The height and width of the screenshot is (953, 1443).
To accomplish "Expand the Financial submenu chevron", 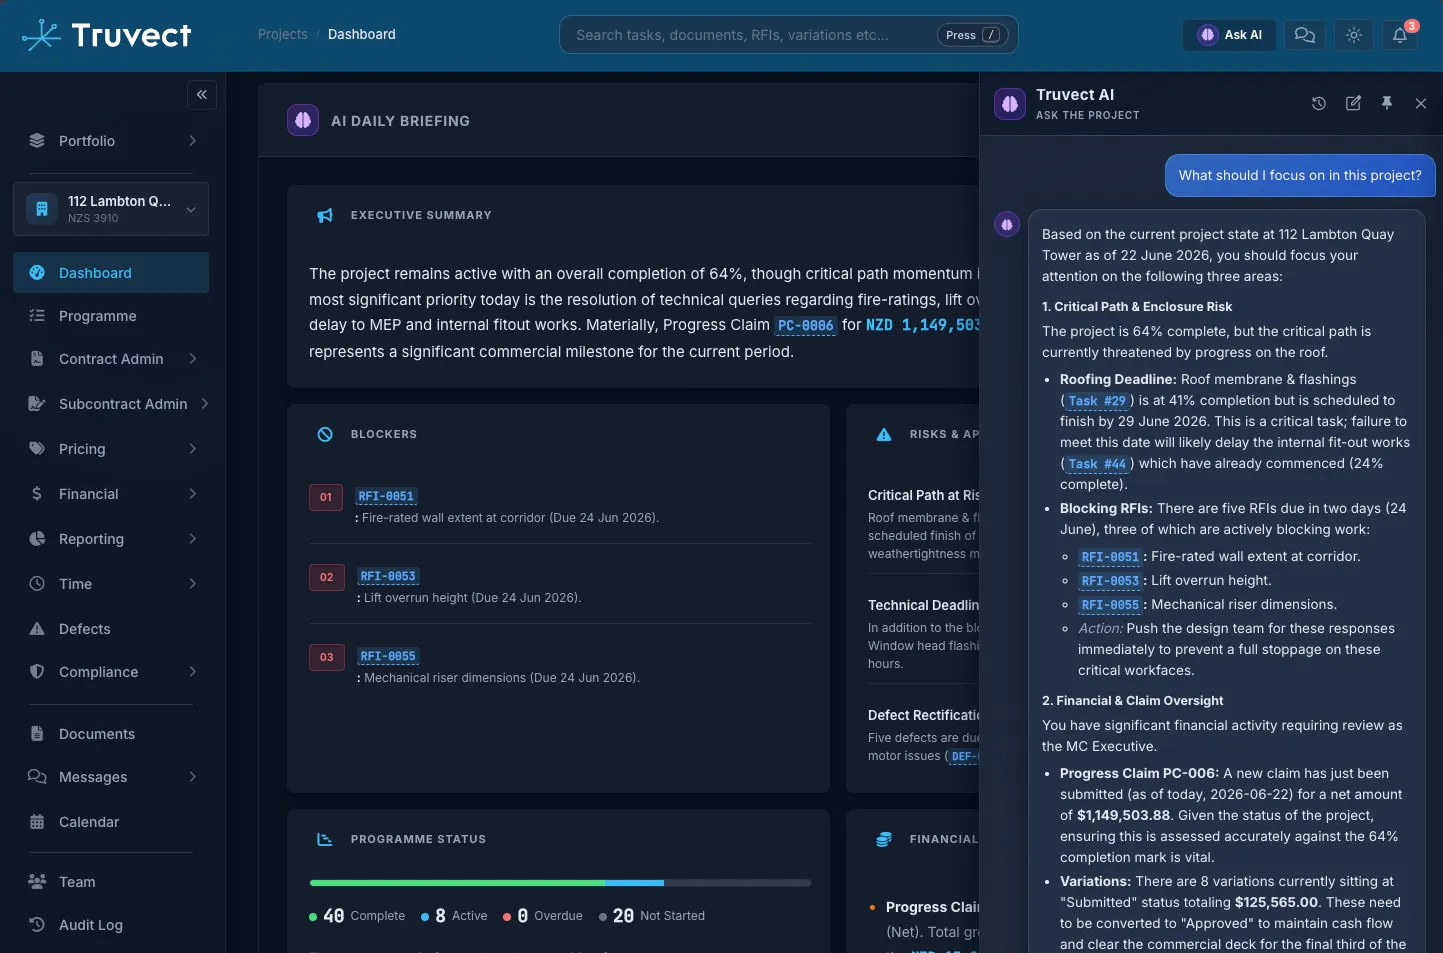I will click(193, 494).
